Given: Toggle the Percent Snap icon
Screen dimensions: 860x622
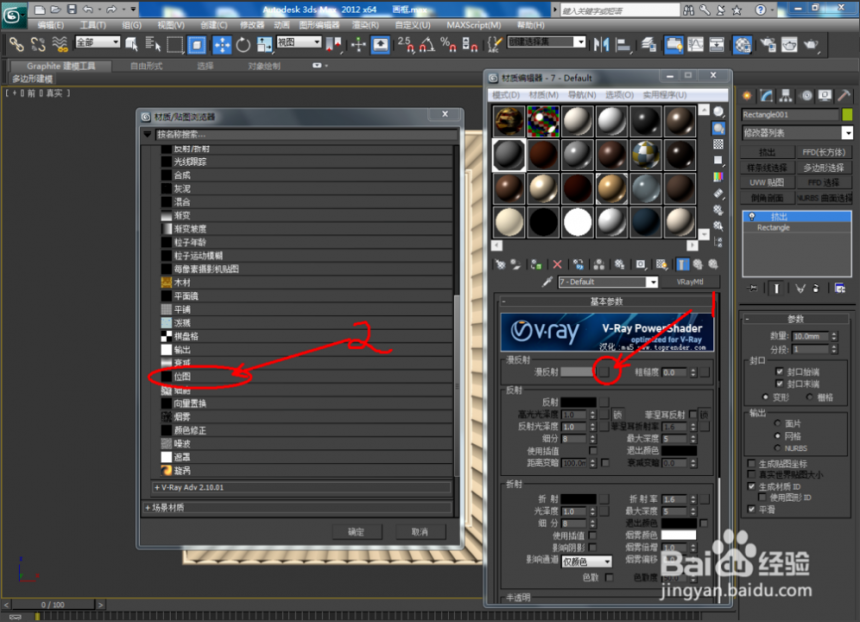Looking at the screenshot, I should click(x=448, y=44).
